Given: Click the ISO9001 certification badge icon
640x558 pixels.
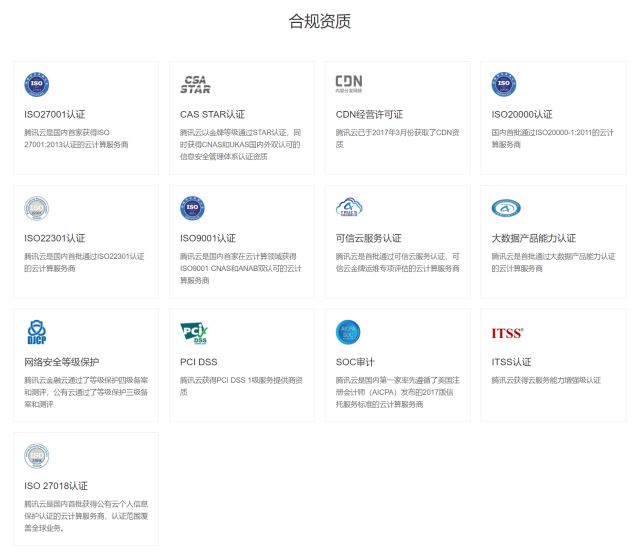Looking at the screenshot, I should [192, 208].
